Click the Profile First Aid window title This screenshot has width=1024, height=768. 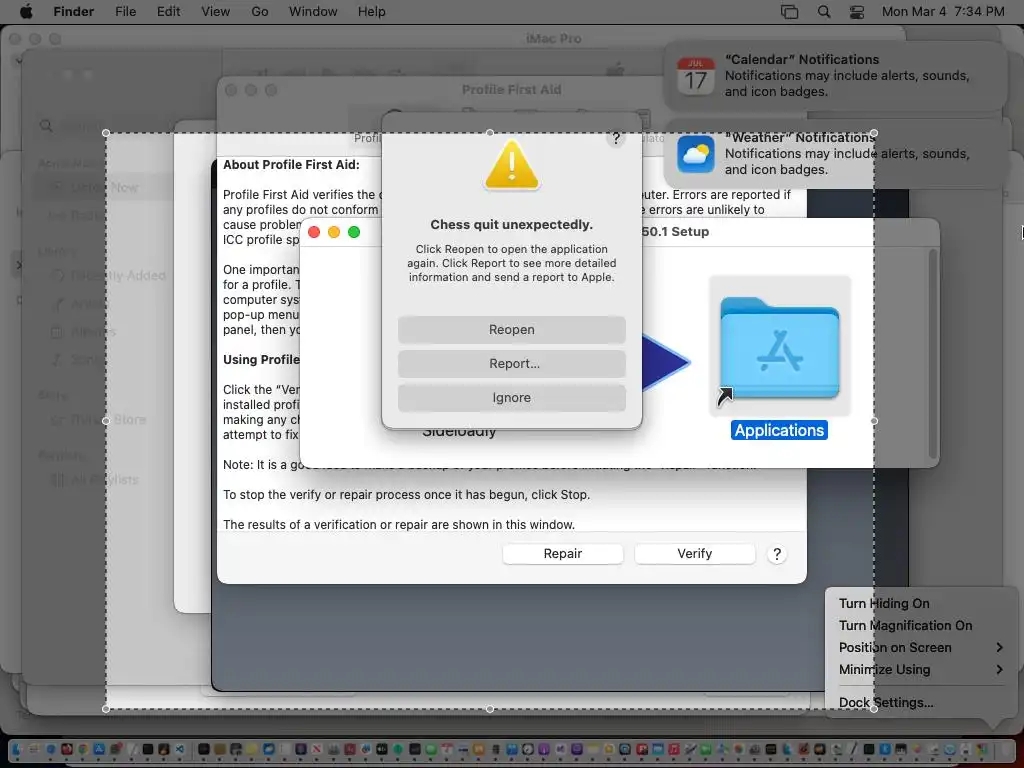click(511, 89)
